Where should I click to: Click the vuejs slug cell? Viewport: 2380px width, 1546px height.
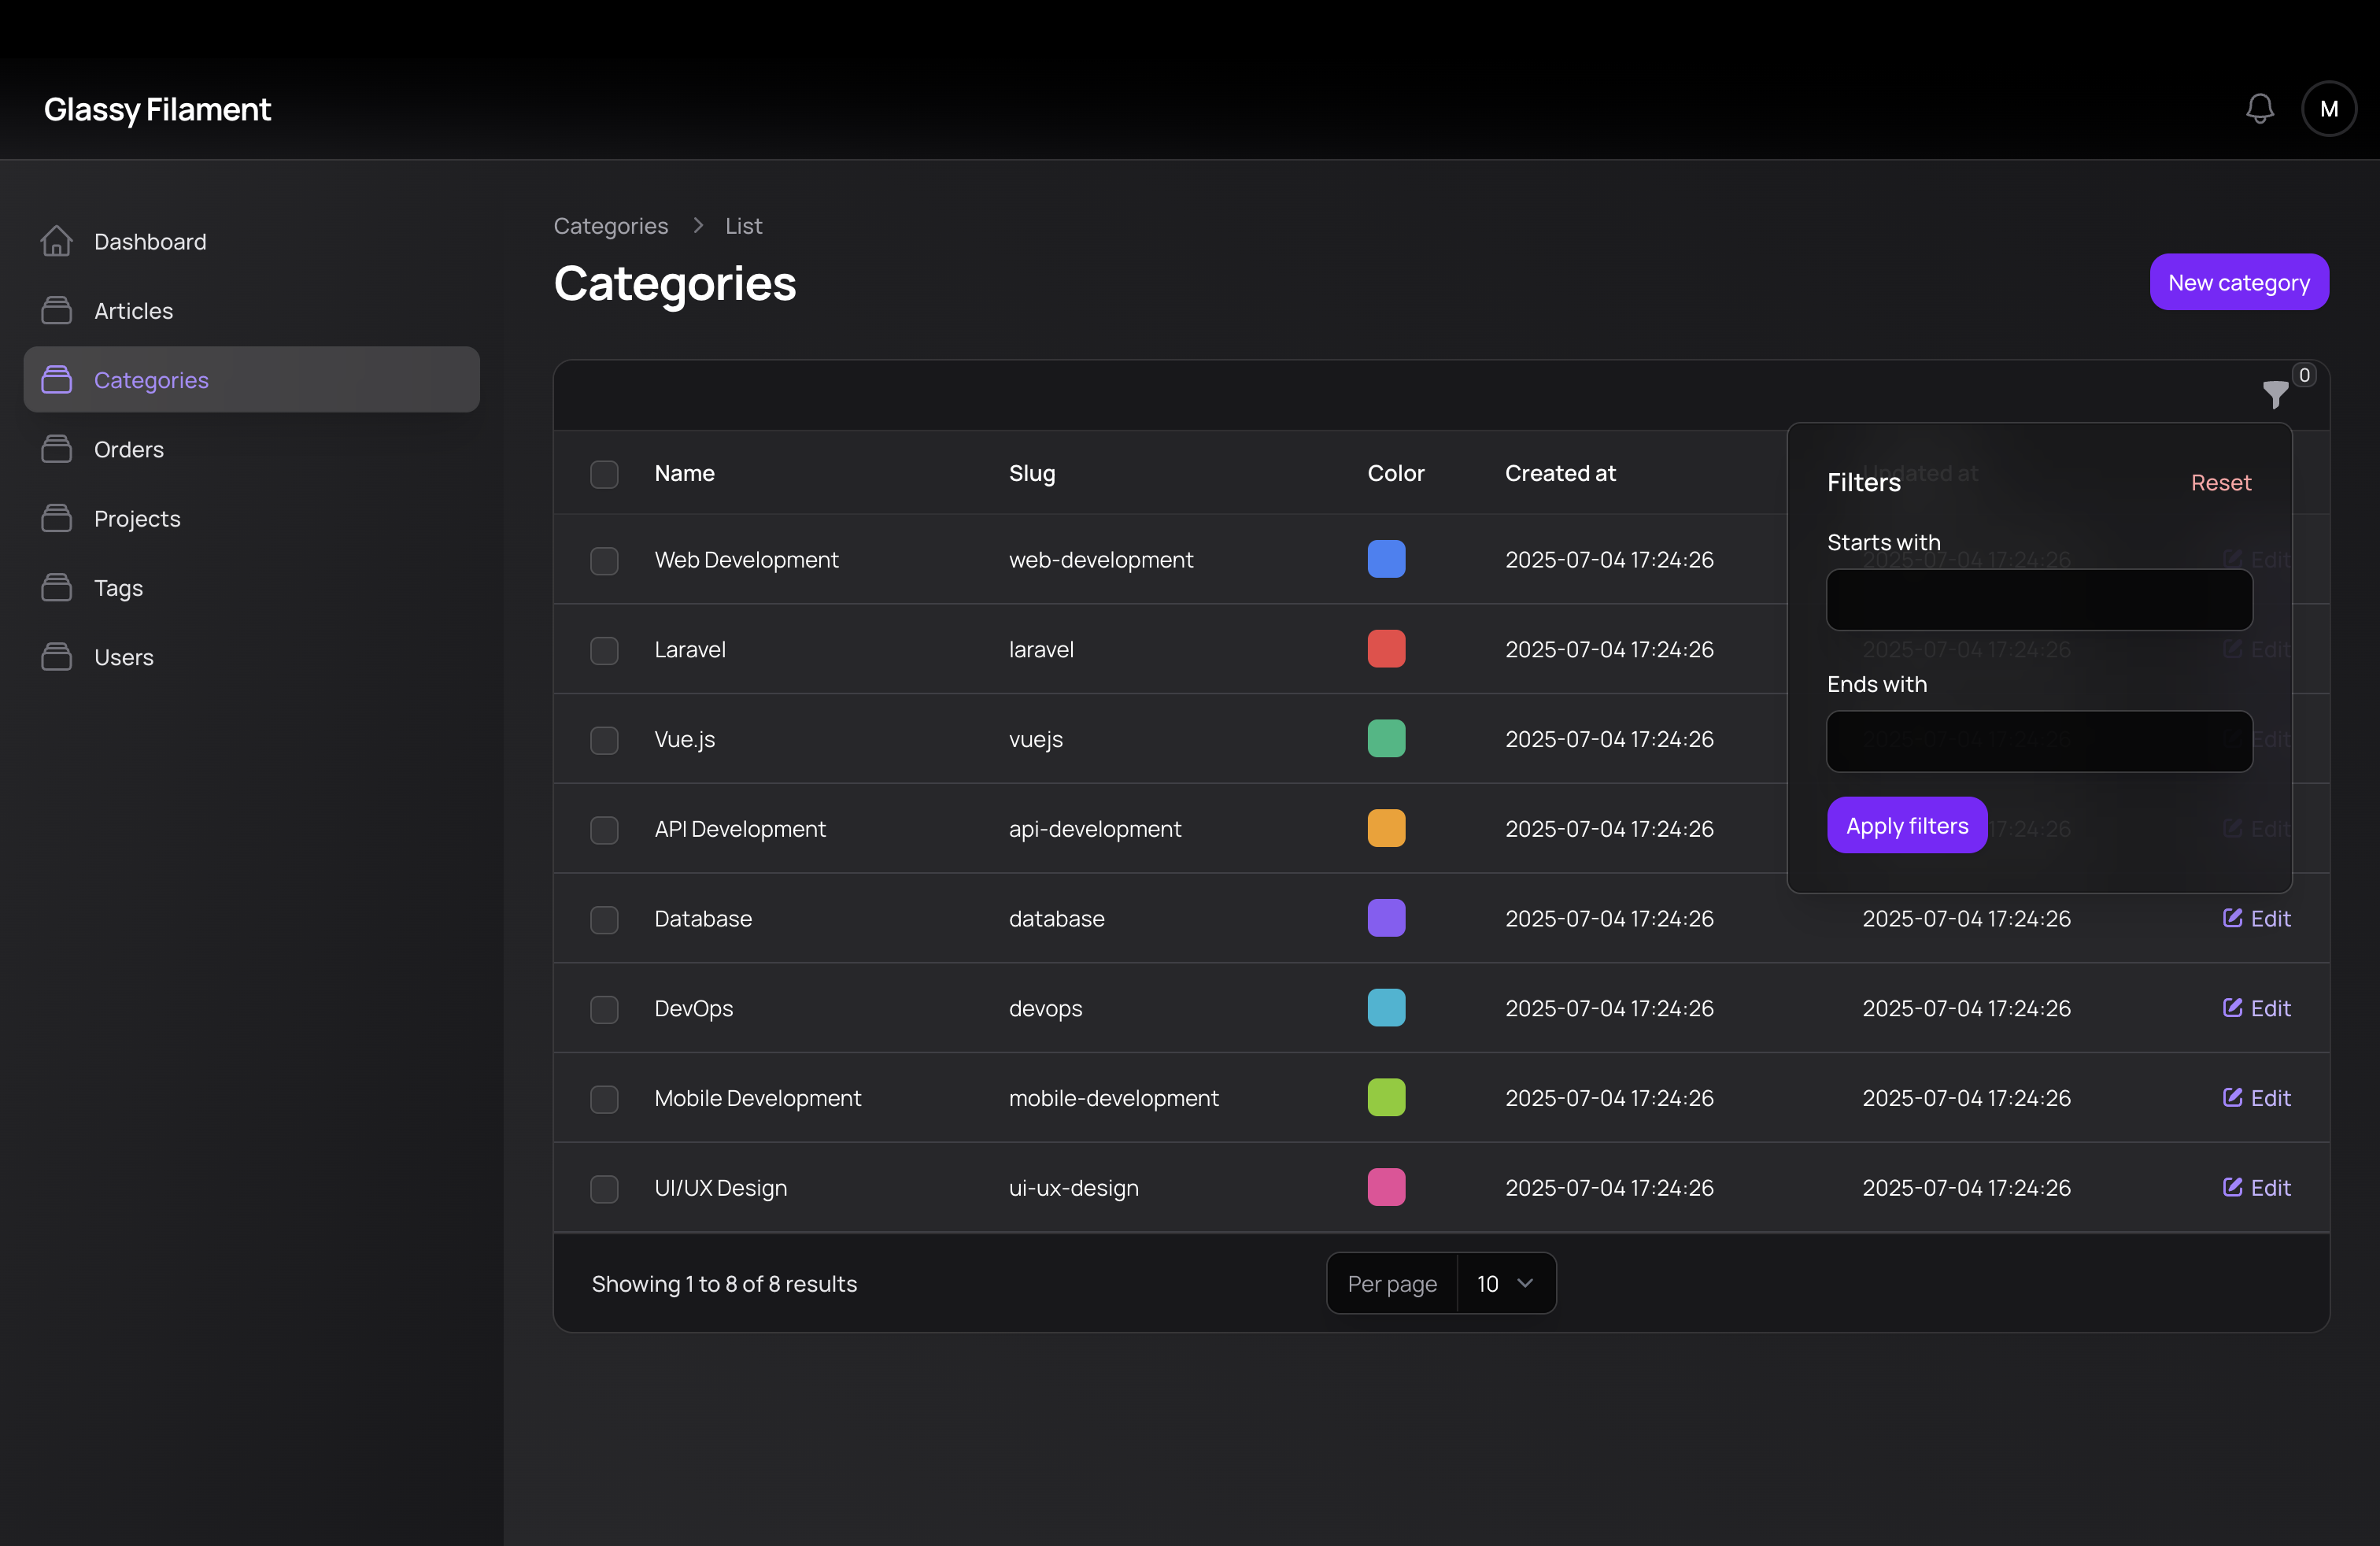pos(1035,740)
